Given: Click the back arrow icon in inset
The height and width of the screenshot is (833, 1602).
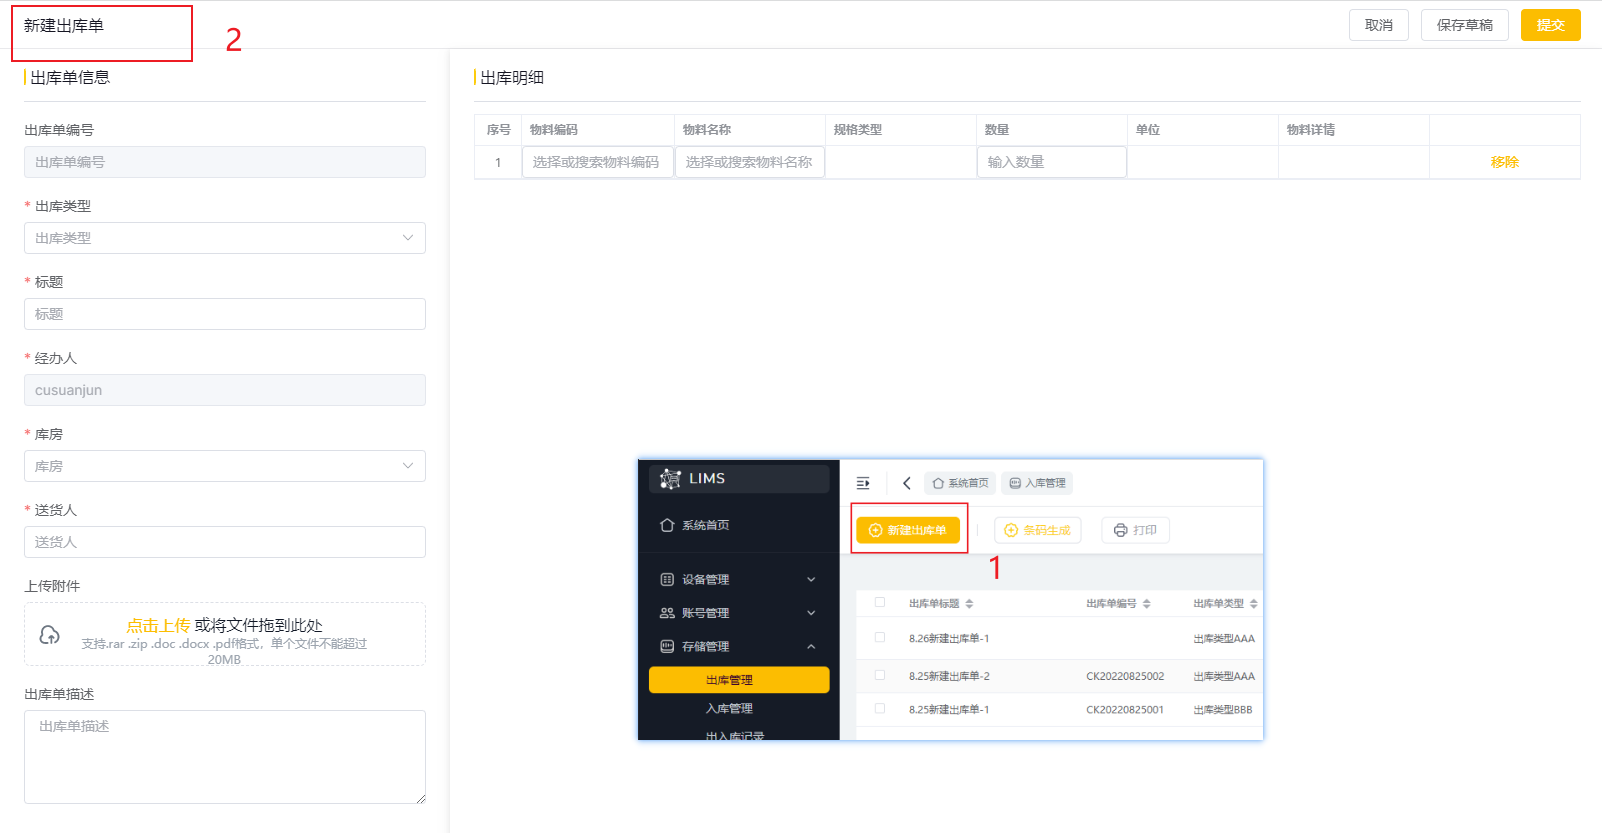Looking at the screenshot, I should click(x=907, y=483).
